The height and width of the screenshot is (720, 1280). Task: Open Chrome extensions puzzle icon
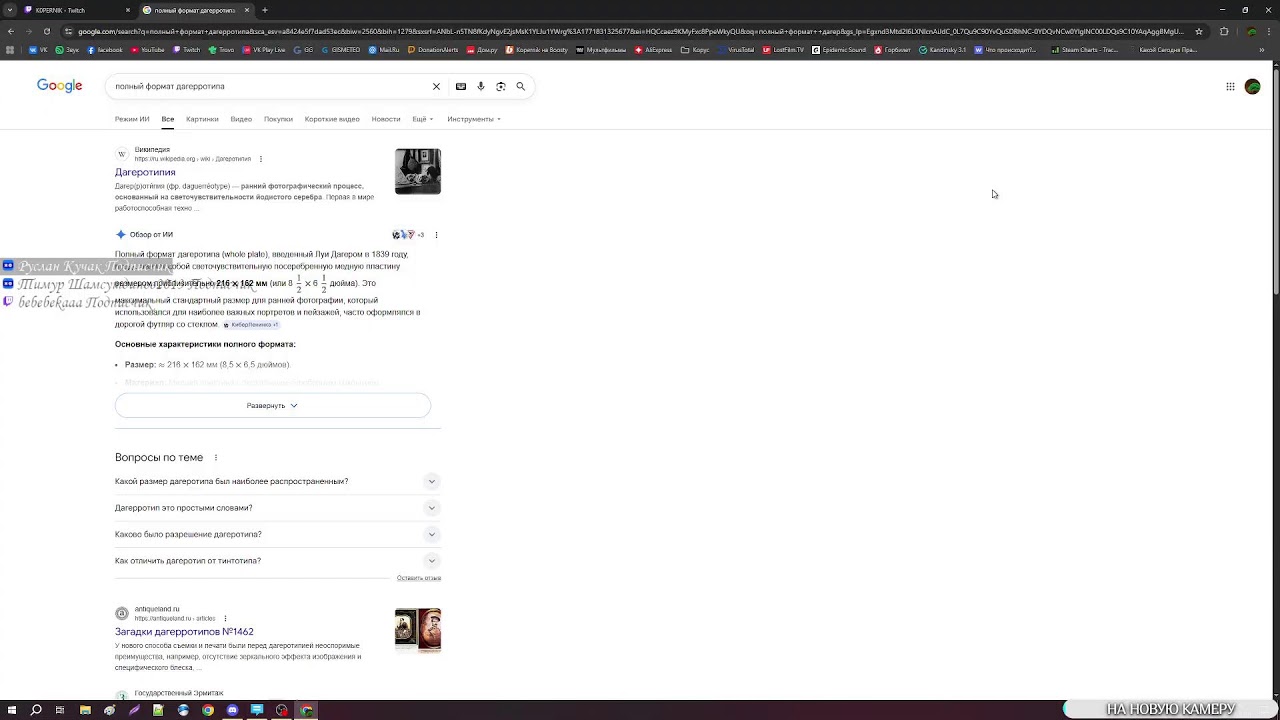pyautogui.click(x=1224, y=31)
